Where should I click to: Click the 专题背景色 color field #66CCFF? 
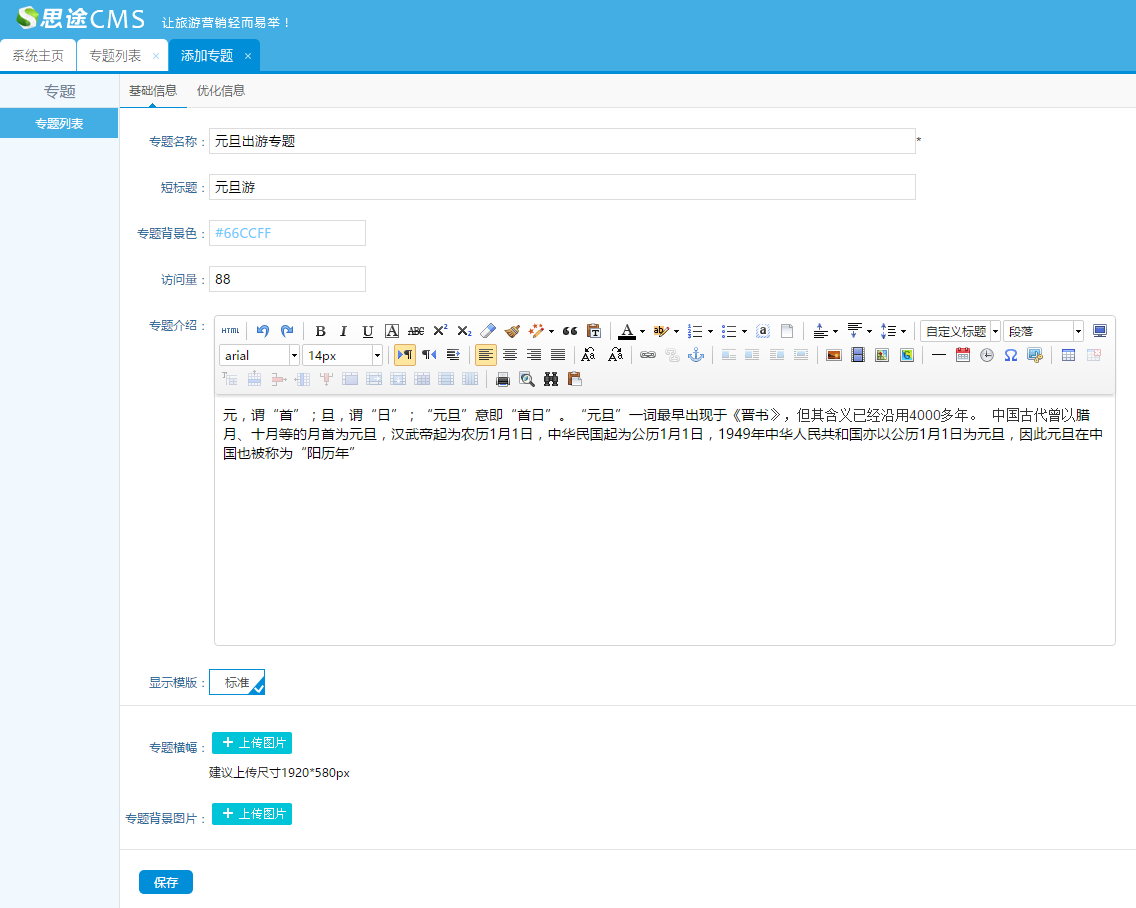coord(287,233)
